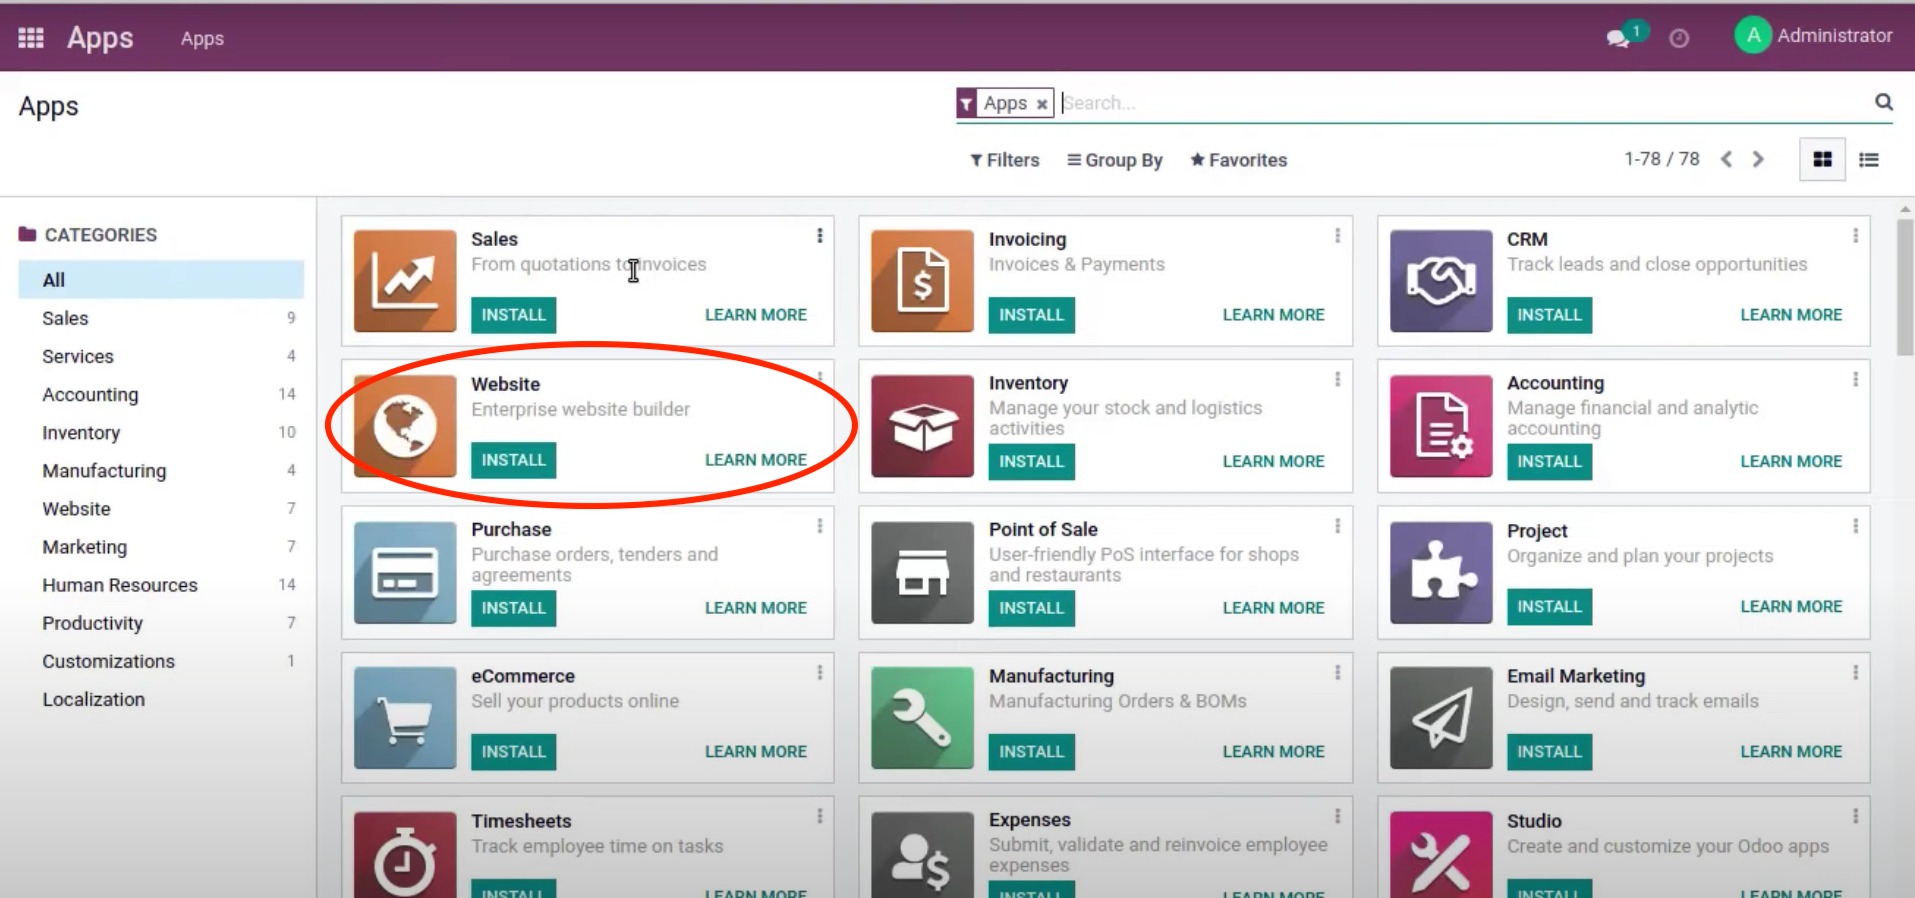Open the Group By dropdown
Image resolution: width=1915 pixels, height=898 pixels.
tap(1114, 160)
